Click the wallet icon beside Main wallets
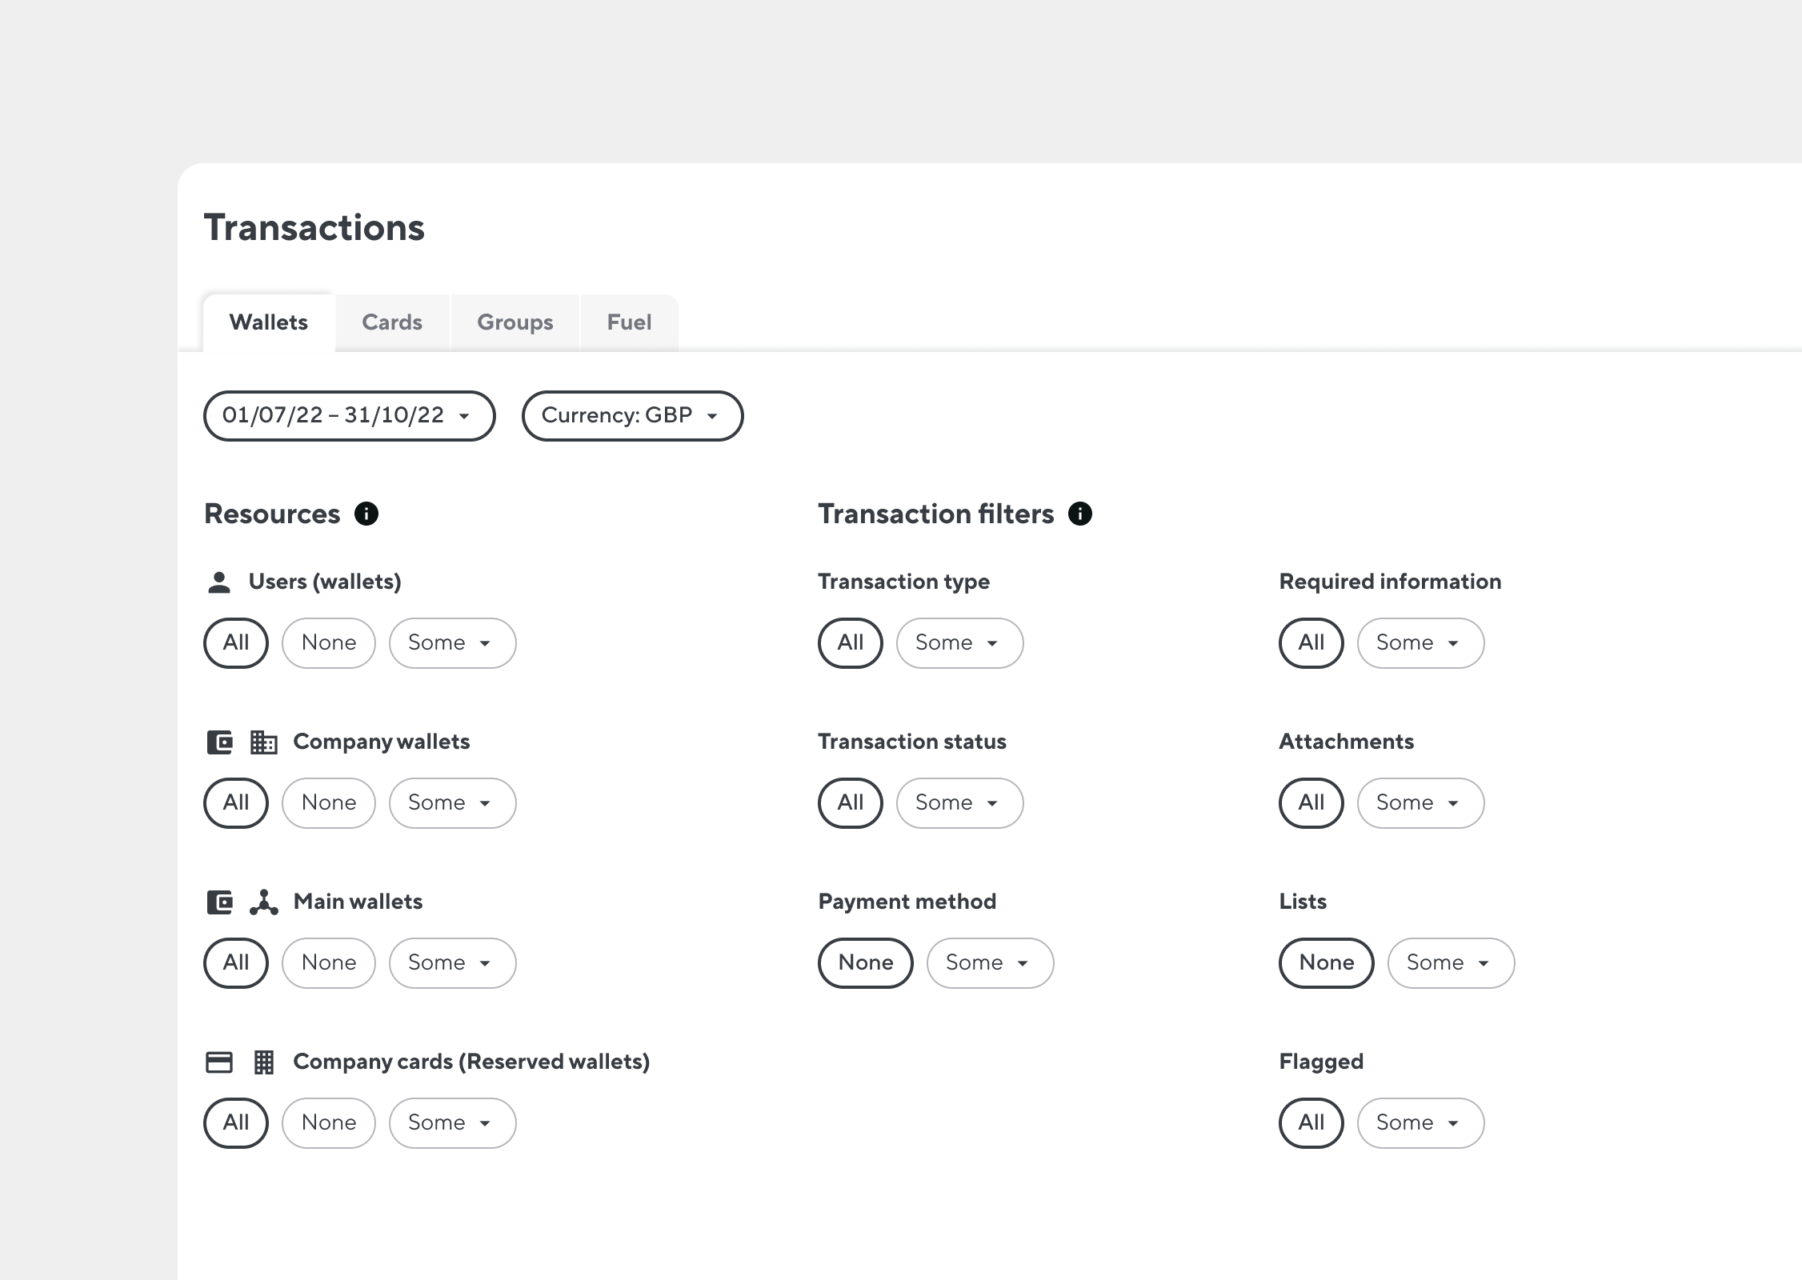This screenshot has width=1802, height=1280. tap(219, 902)
